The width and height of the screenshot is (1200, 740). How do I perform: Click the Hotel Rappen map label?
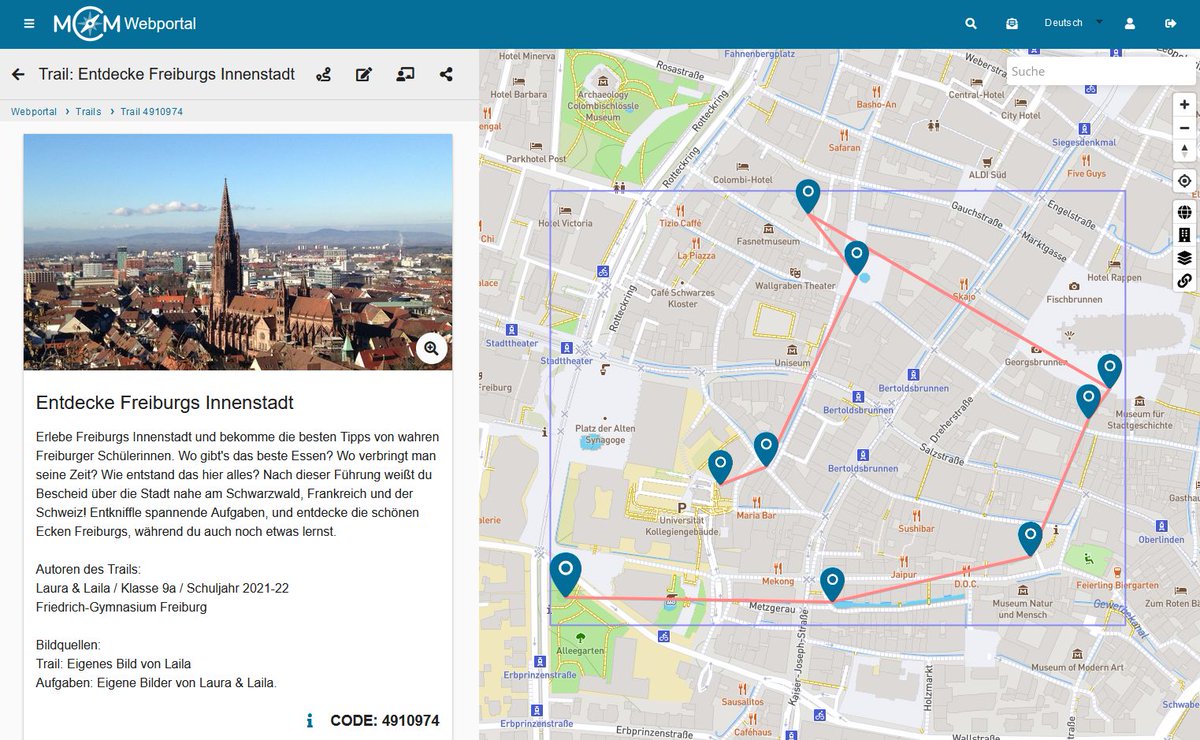point(1114,277)
